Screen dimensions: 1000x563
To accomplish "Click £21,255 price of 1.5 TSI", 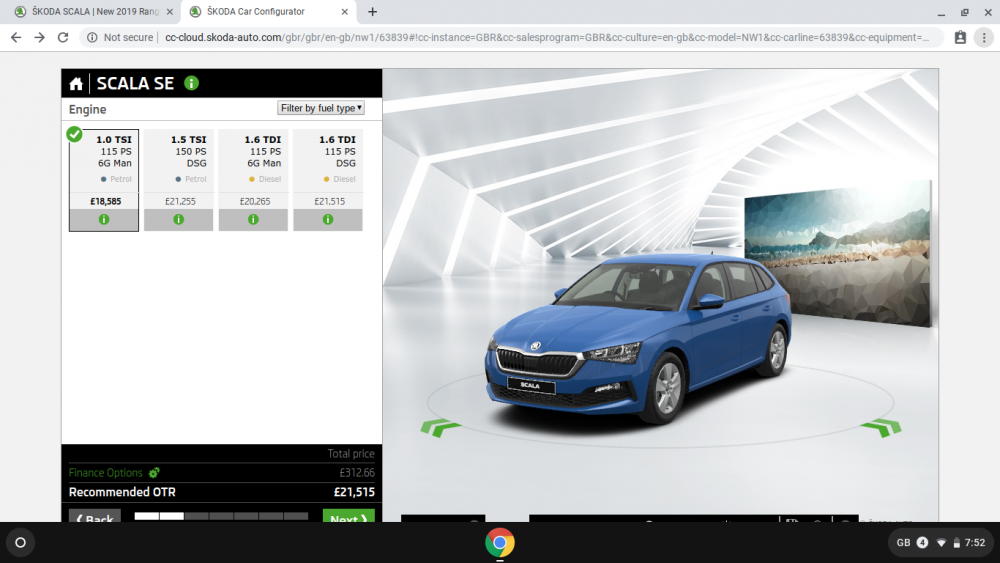I will pos(180,201).
